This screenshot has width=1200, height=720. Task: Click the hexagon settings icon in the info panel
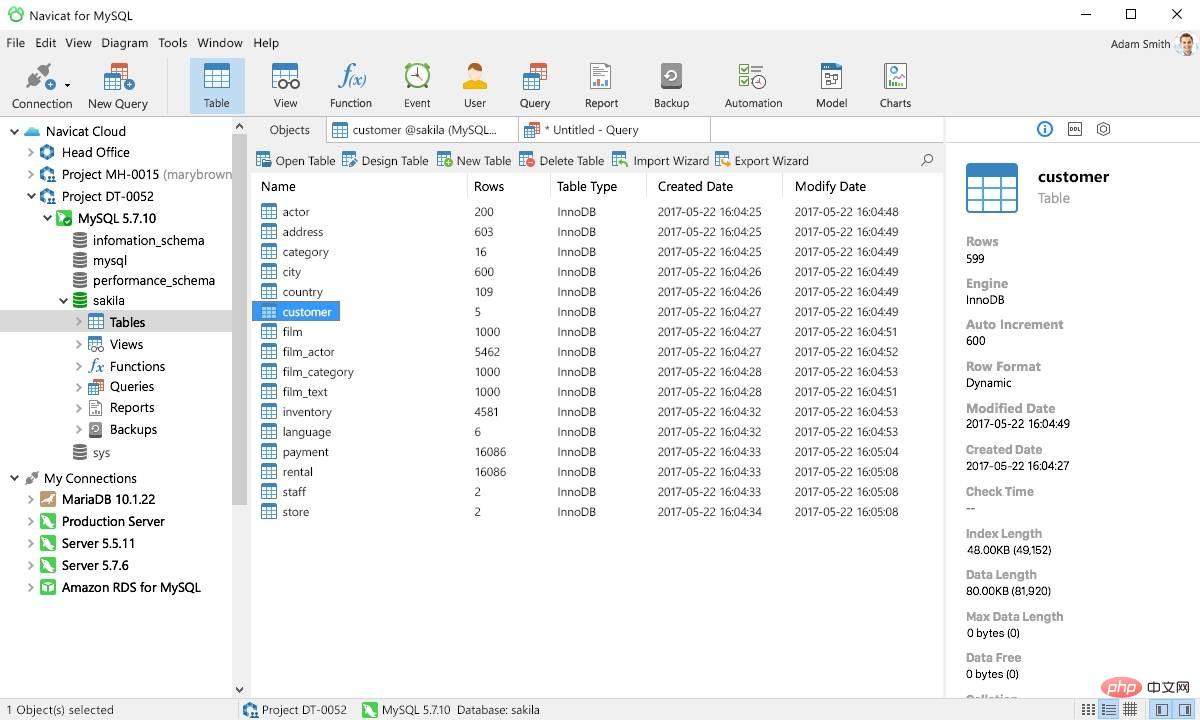pyautogui.click(x=1103, y=129)
